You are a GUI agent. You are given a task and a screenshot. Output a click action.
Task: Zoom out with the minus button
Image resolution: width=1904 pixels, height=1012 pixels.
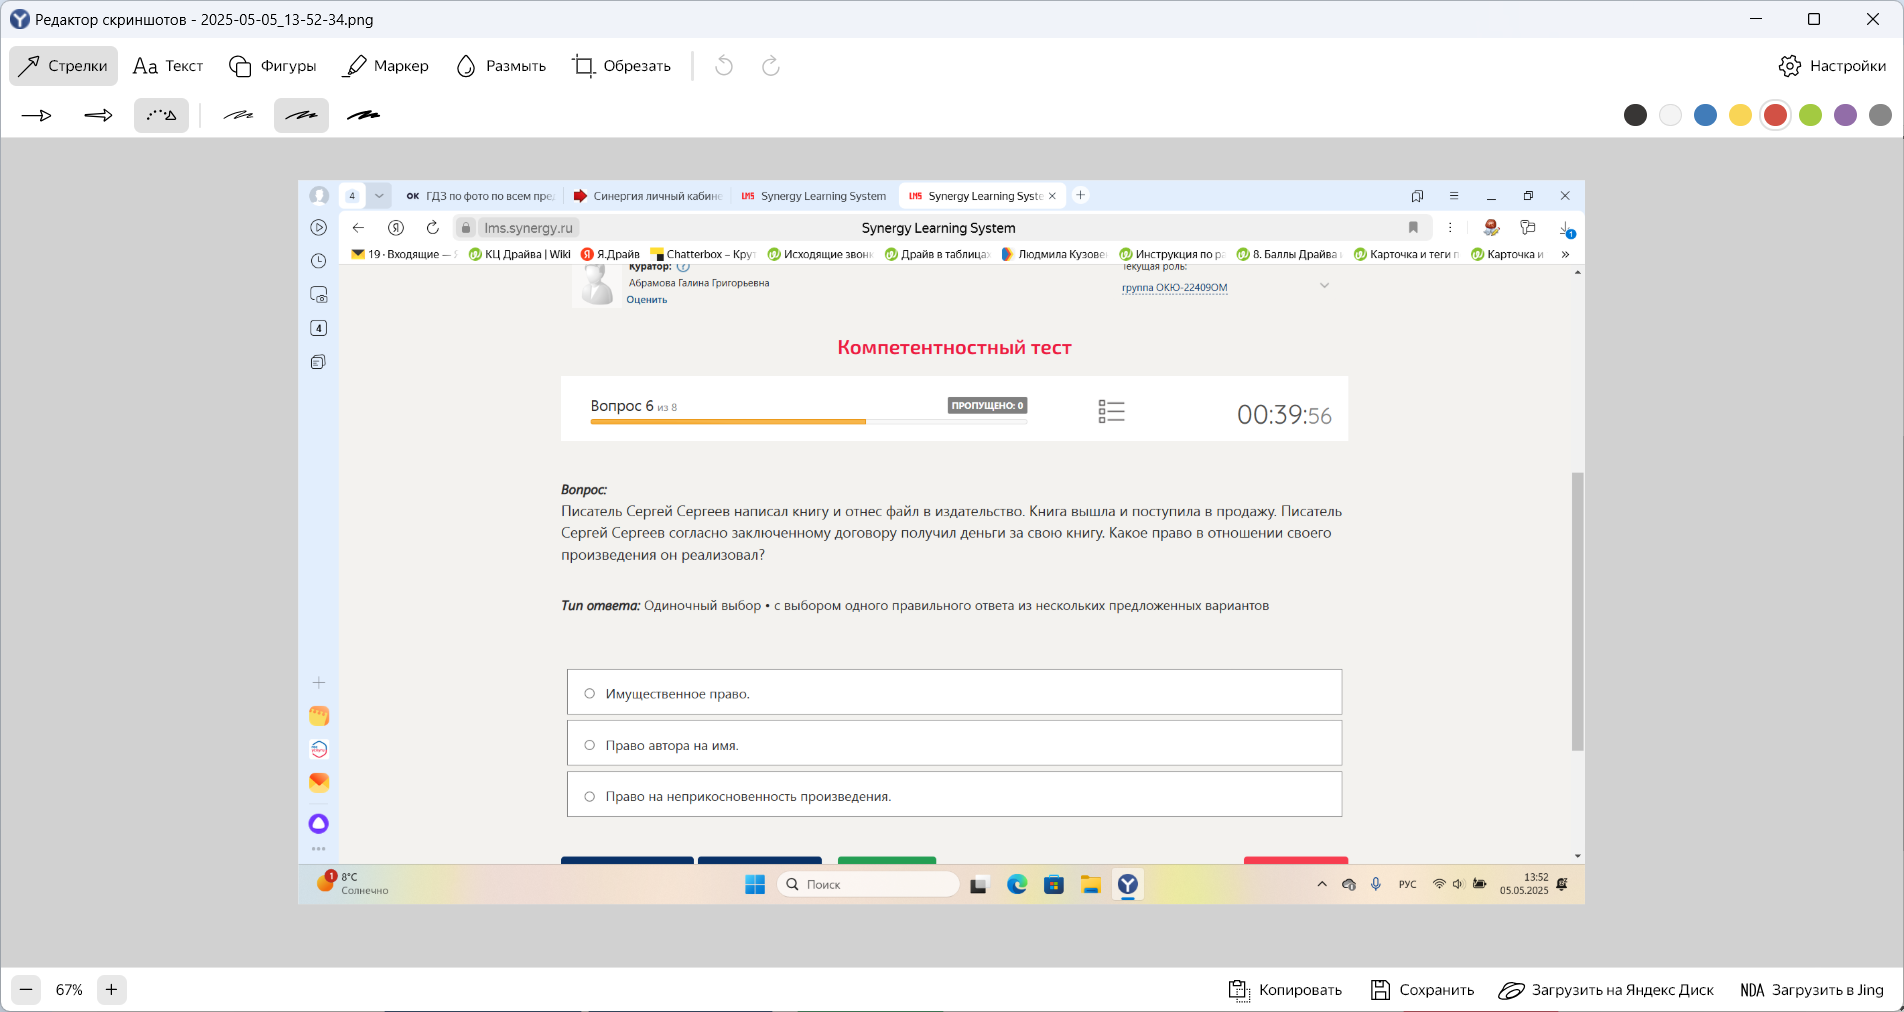coord(27,990)
